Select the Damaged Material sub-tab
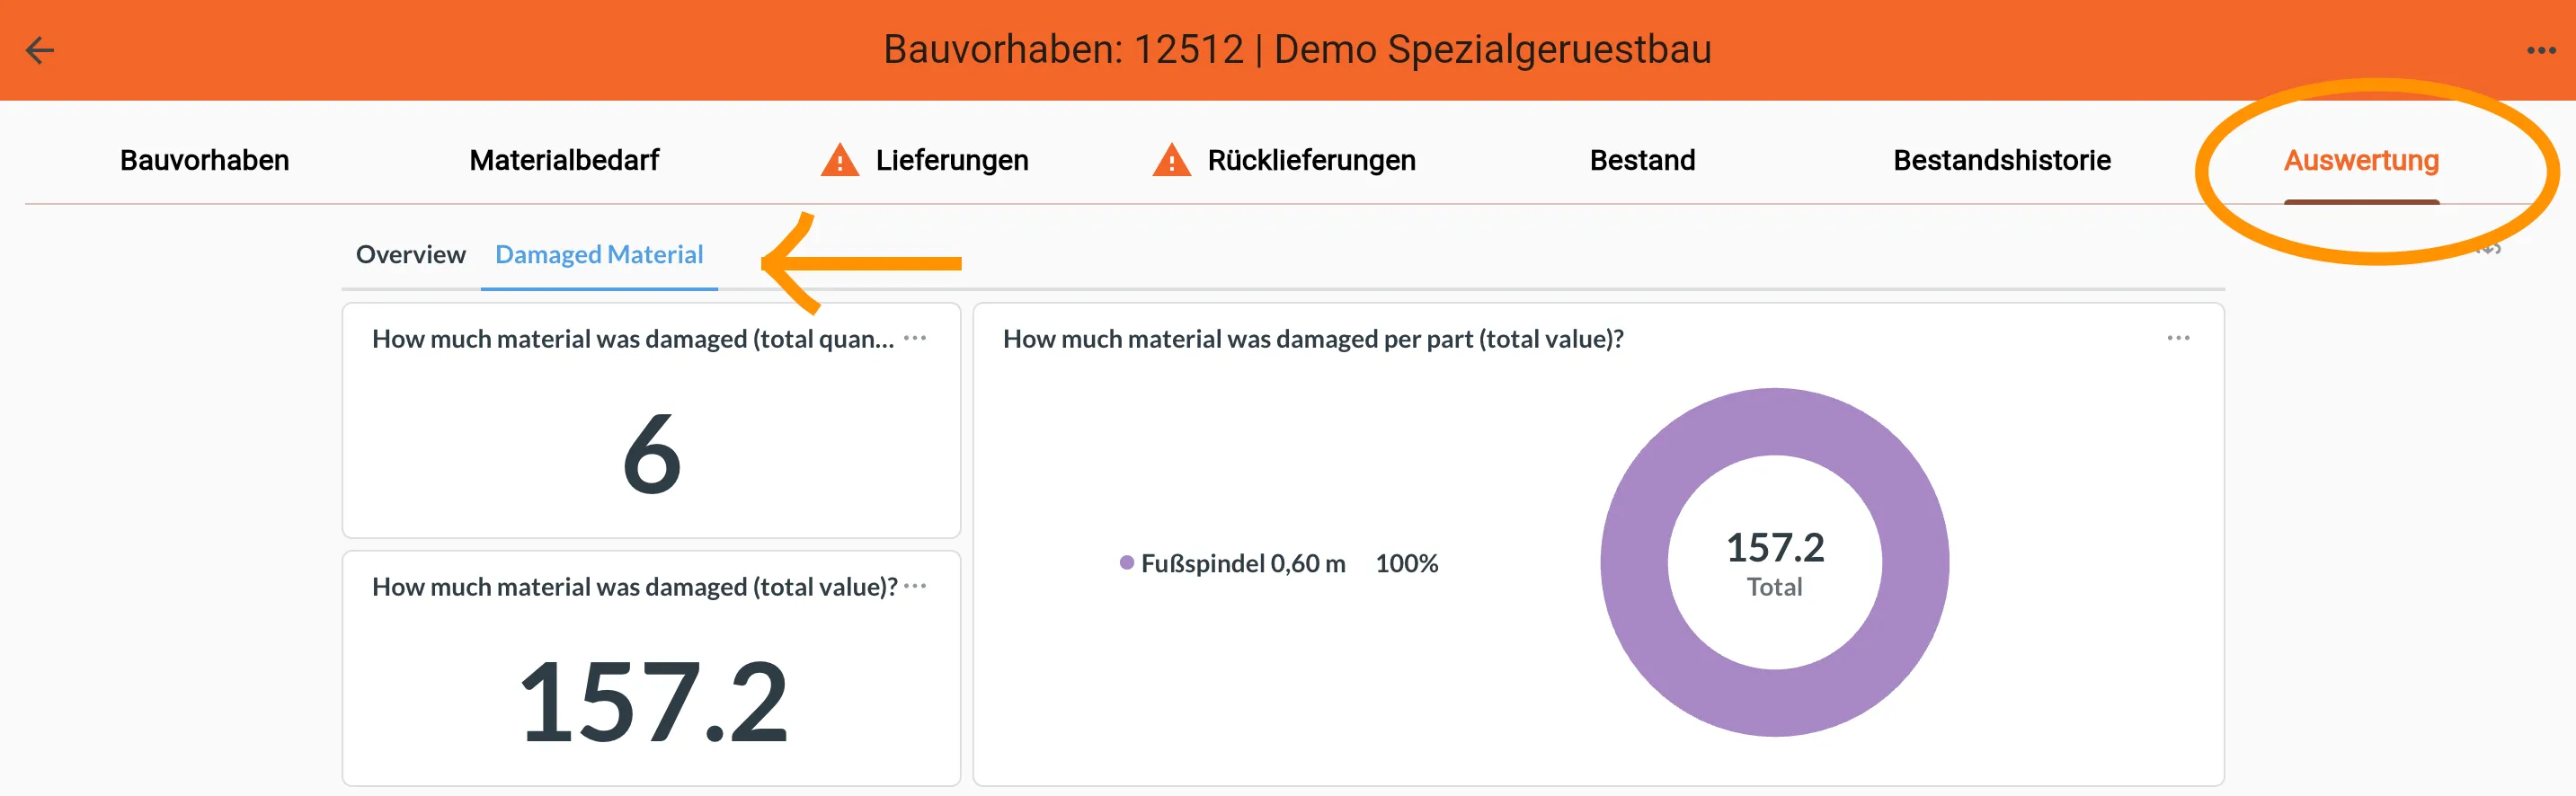The width and height of the screenshot is (2576, 796). point(599,255)
